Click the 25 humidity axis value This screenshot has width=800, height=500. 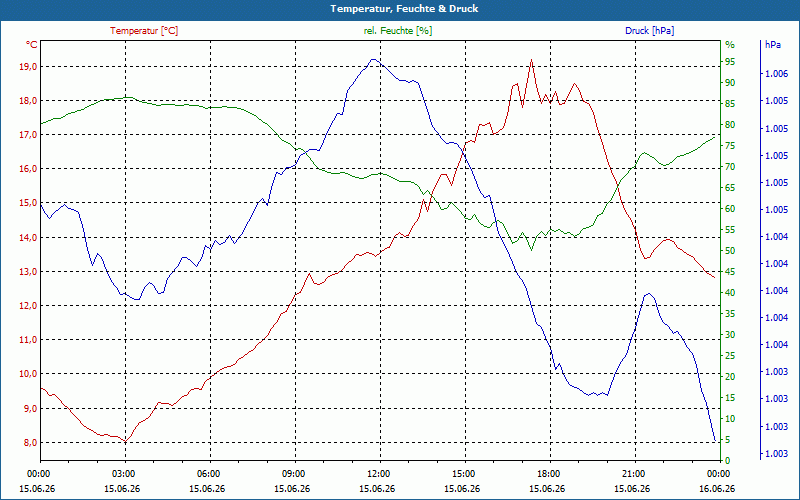pyautogui.click(x=730, y=356)
